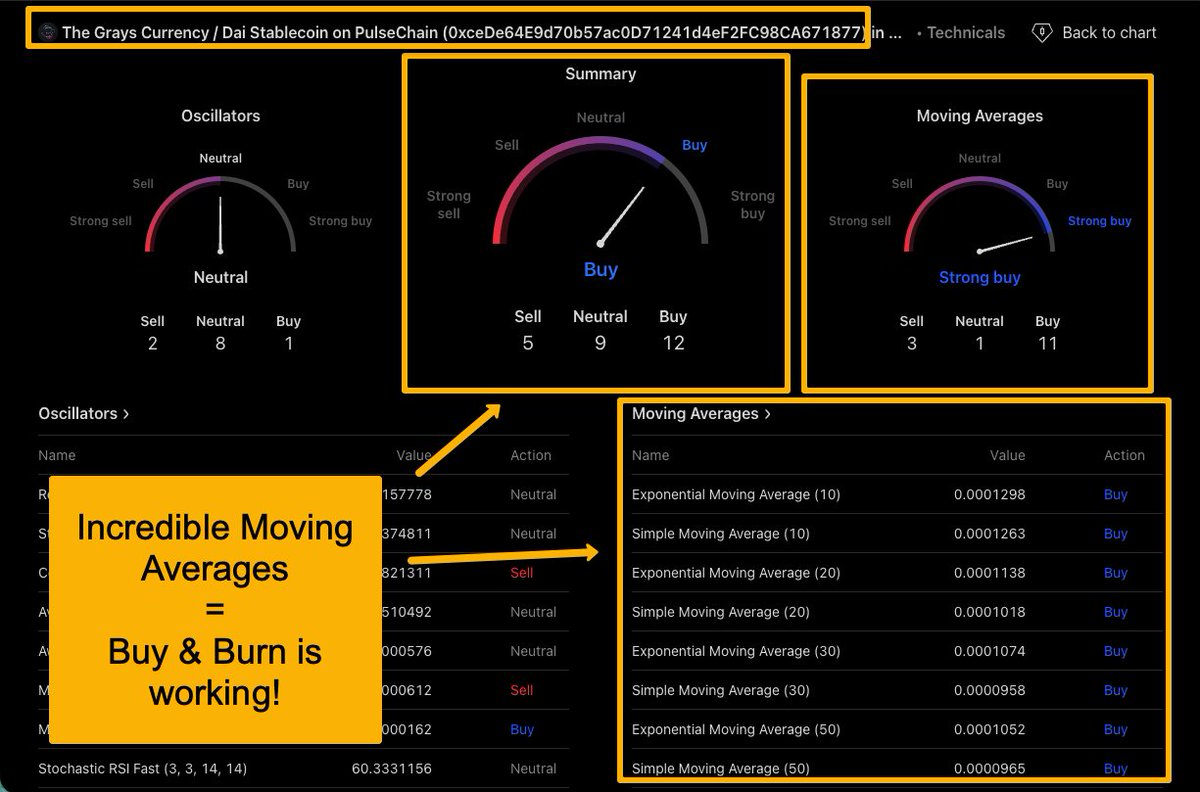
Task: Click Oscillators Sell count 2
Action: point(152,343)
